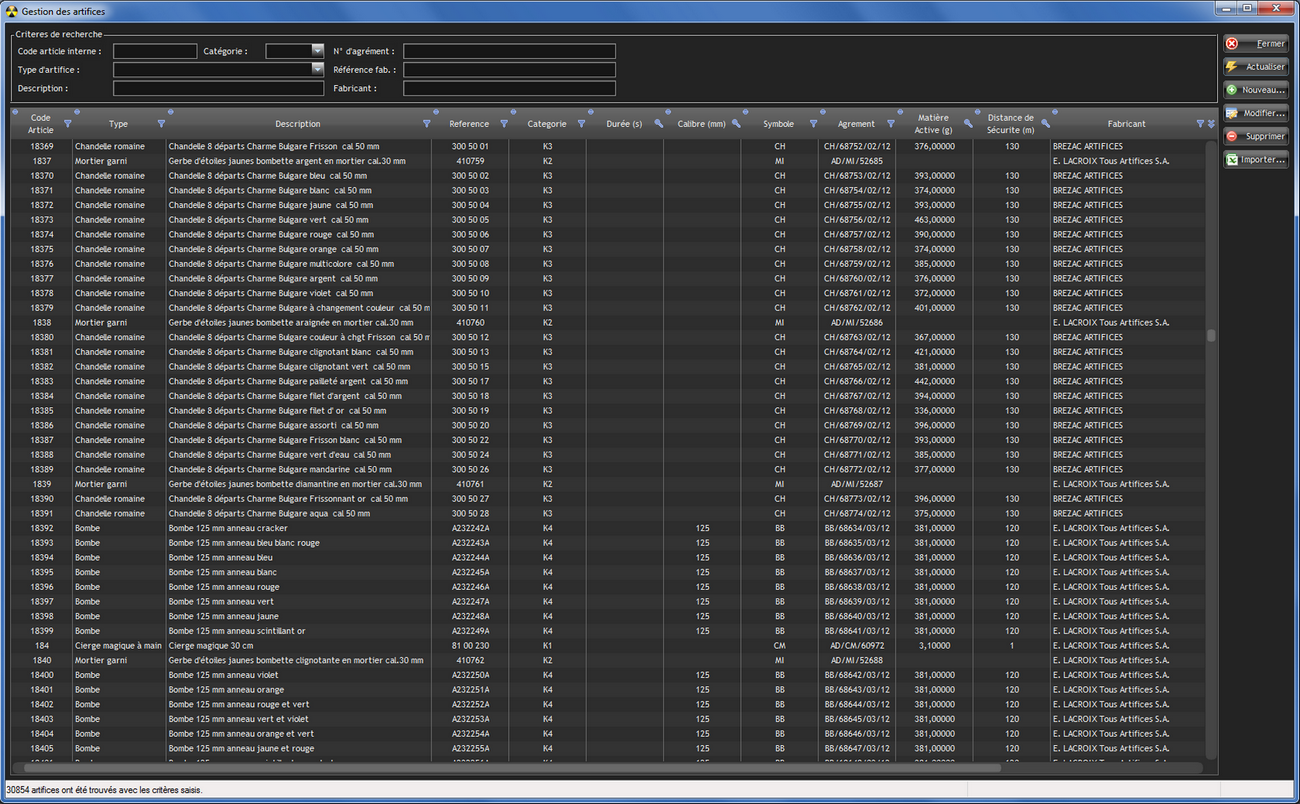Refresh the list with Actualiser

point(1256,67)
